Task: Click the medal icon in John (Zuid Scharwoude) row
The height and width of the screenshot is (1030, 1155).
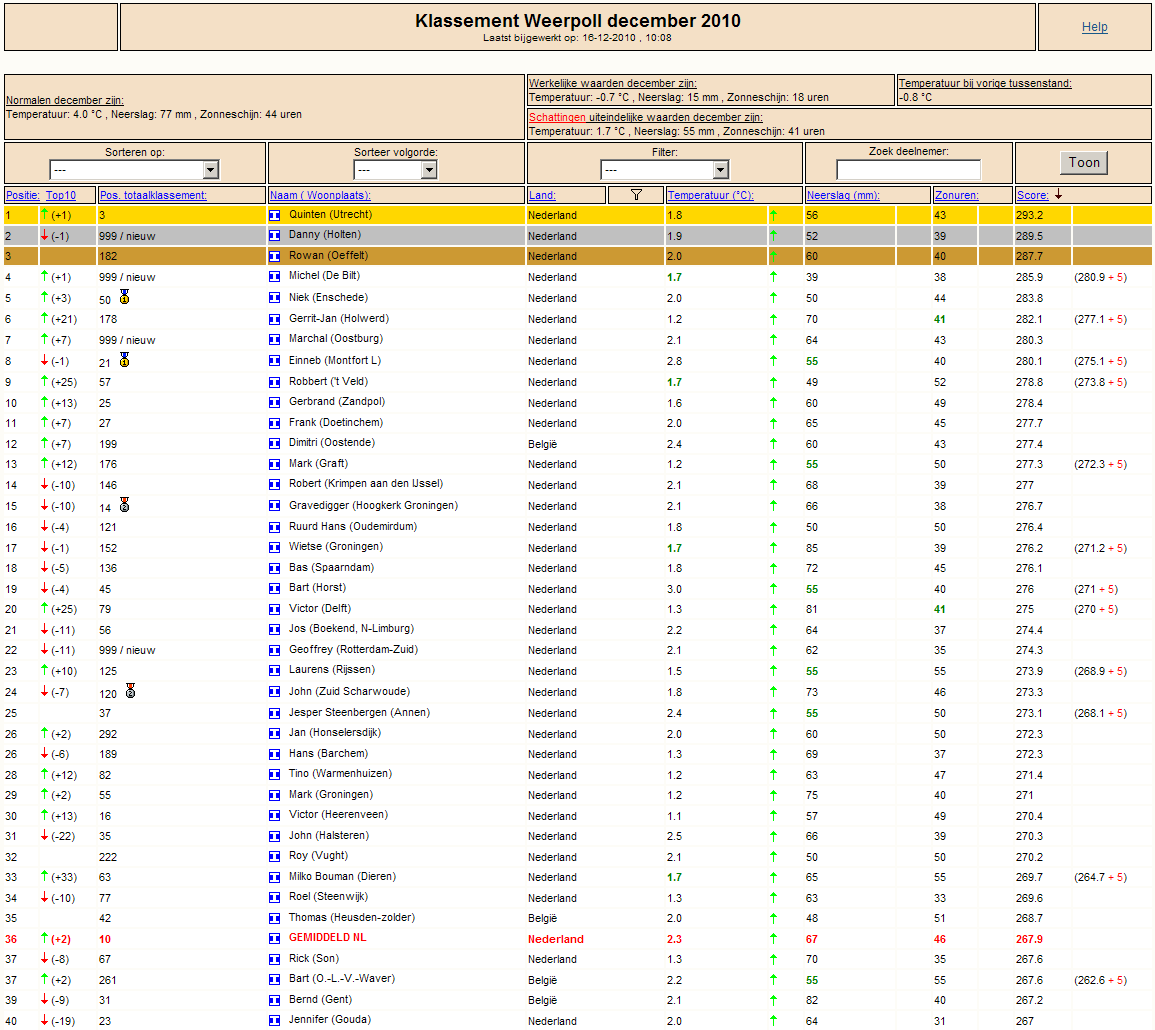Action: coord(130,690)
